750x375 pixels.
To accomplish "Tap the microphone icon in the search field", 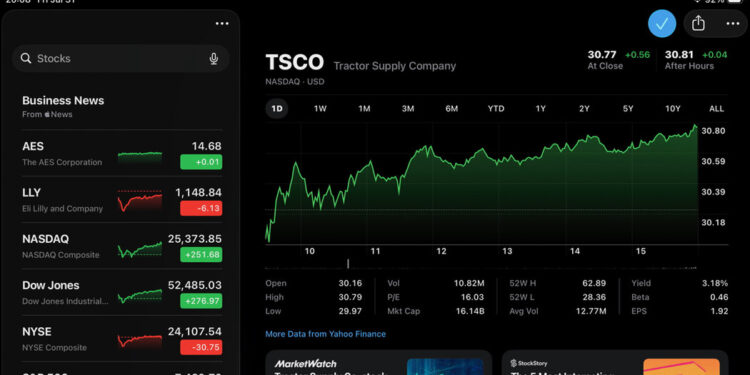I will tap(214, 59).
